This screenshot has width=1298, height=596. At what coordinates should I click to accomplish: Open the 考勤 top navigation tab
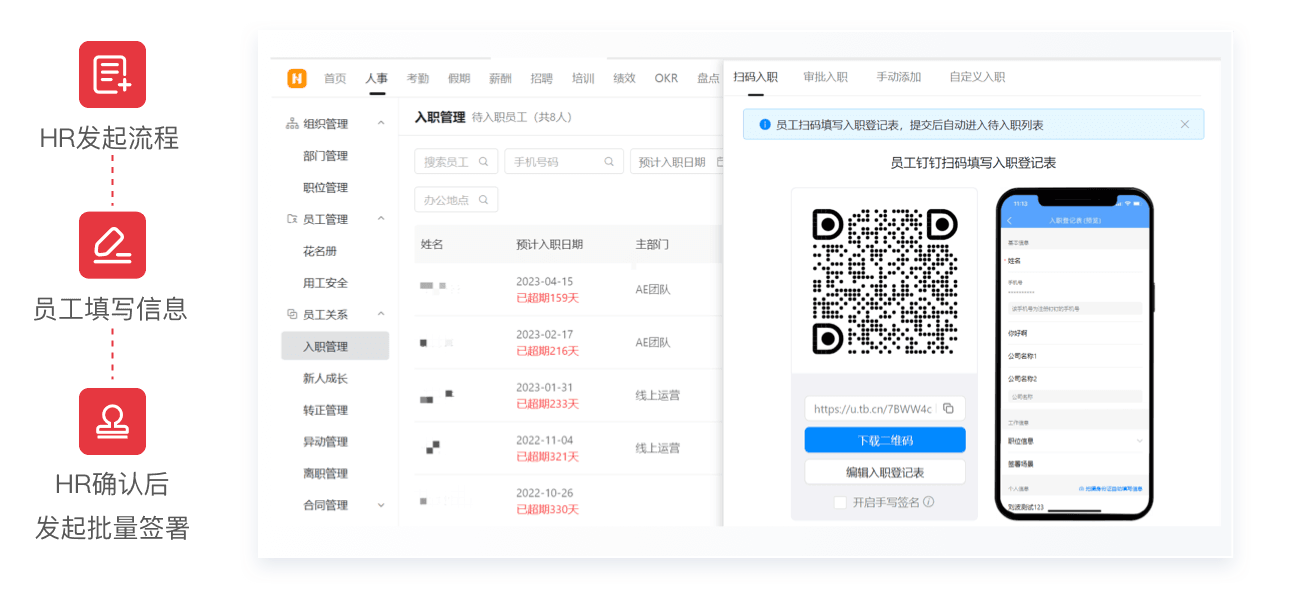pyautogui.click(x=418, y=78)
